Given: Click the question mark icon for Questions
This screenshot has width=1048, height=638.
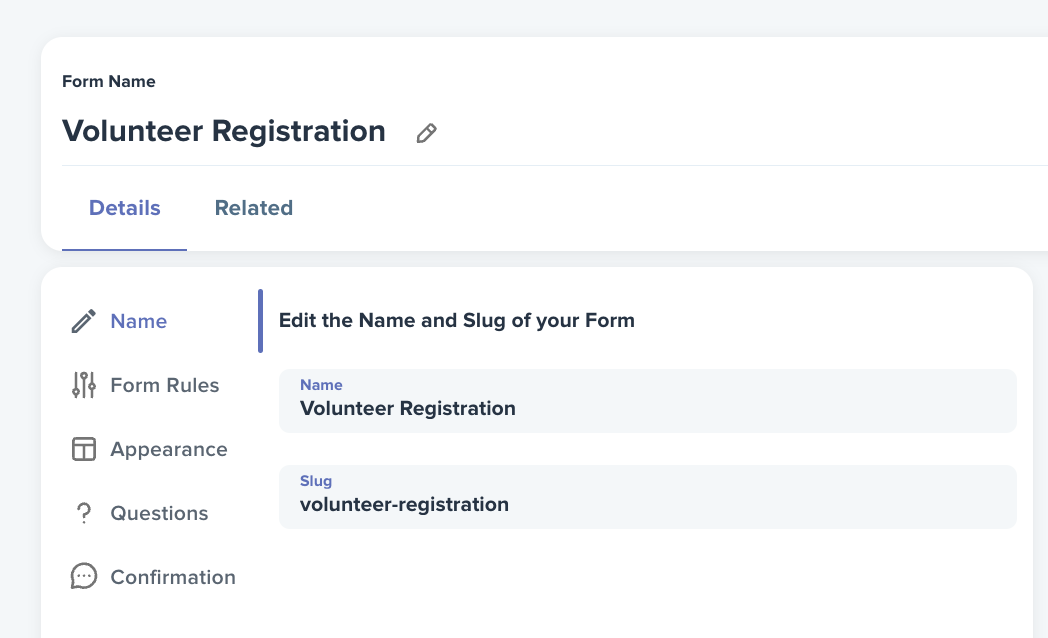Looking at the screenshot, I should [x=84, y=513].
